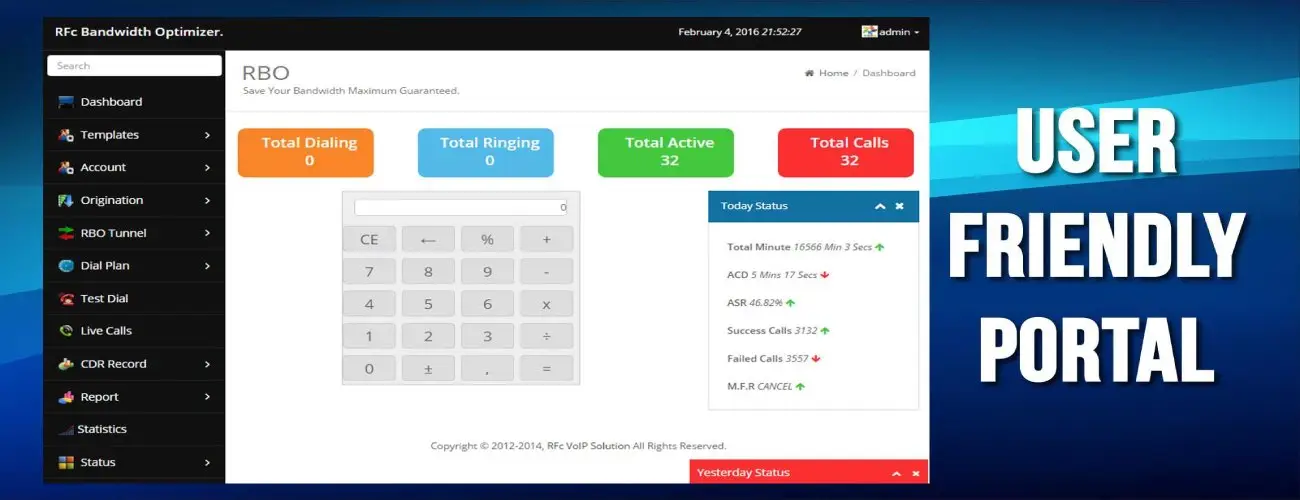1300x500 pixels.
Task: Collapse the Today Status panel
Action: coord(880,206)
